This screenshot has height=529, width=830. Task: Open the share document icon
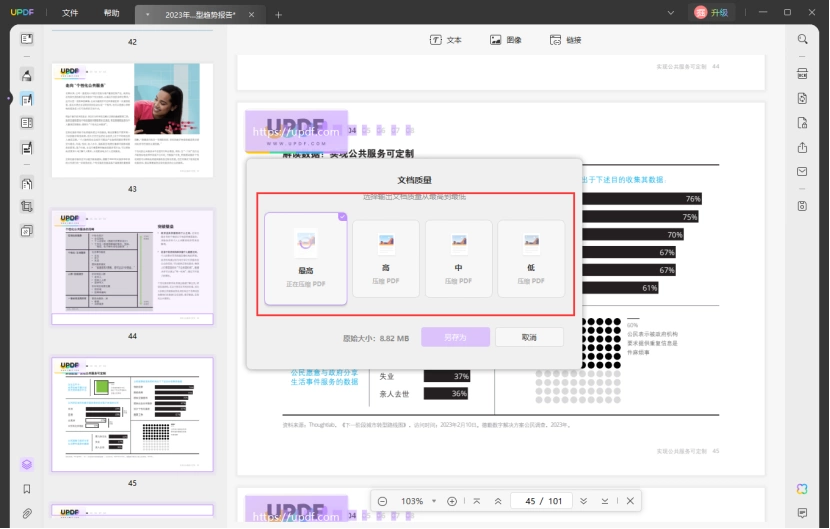click(x=802, y=147)
